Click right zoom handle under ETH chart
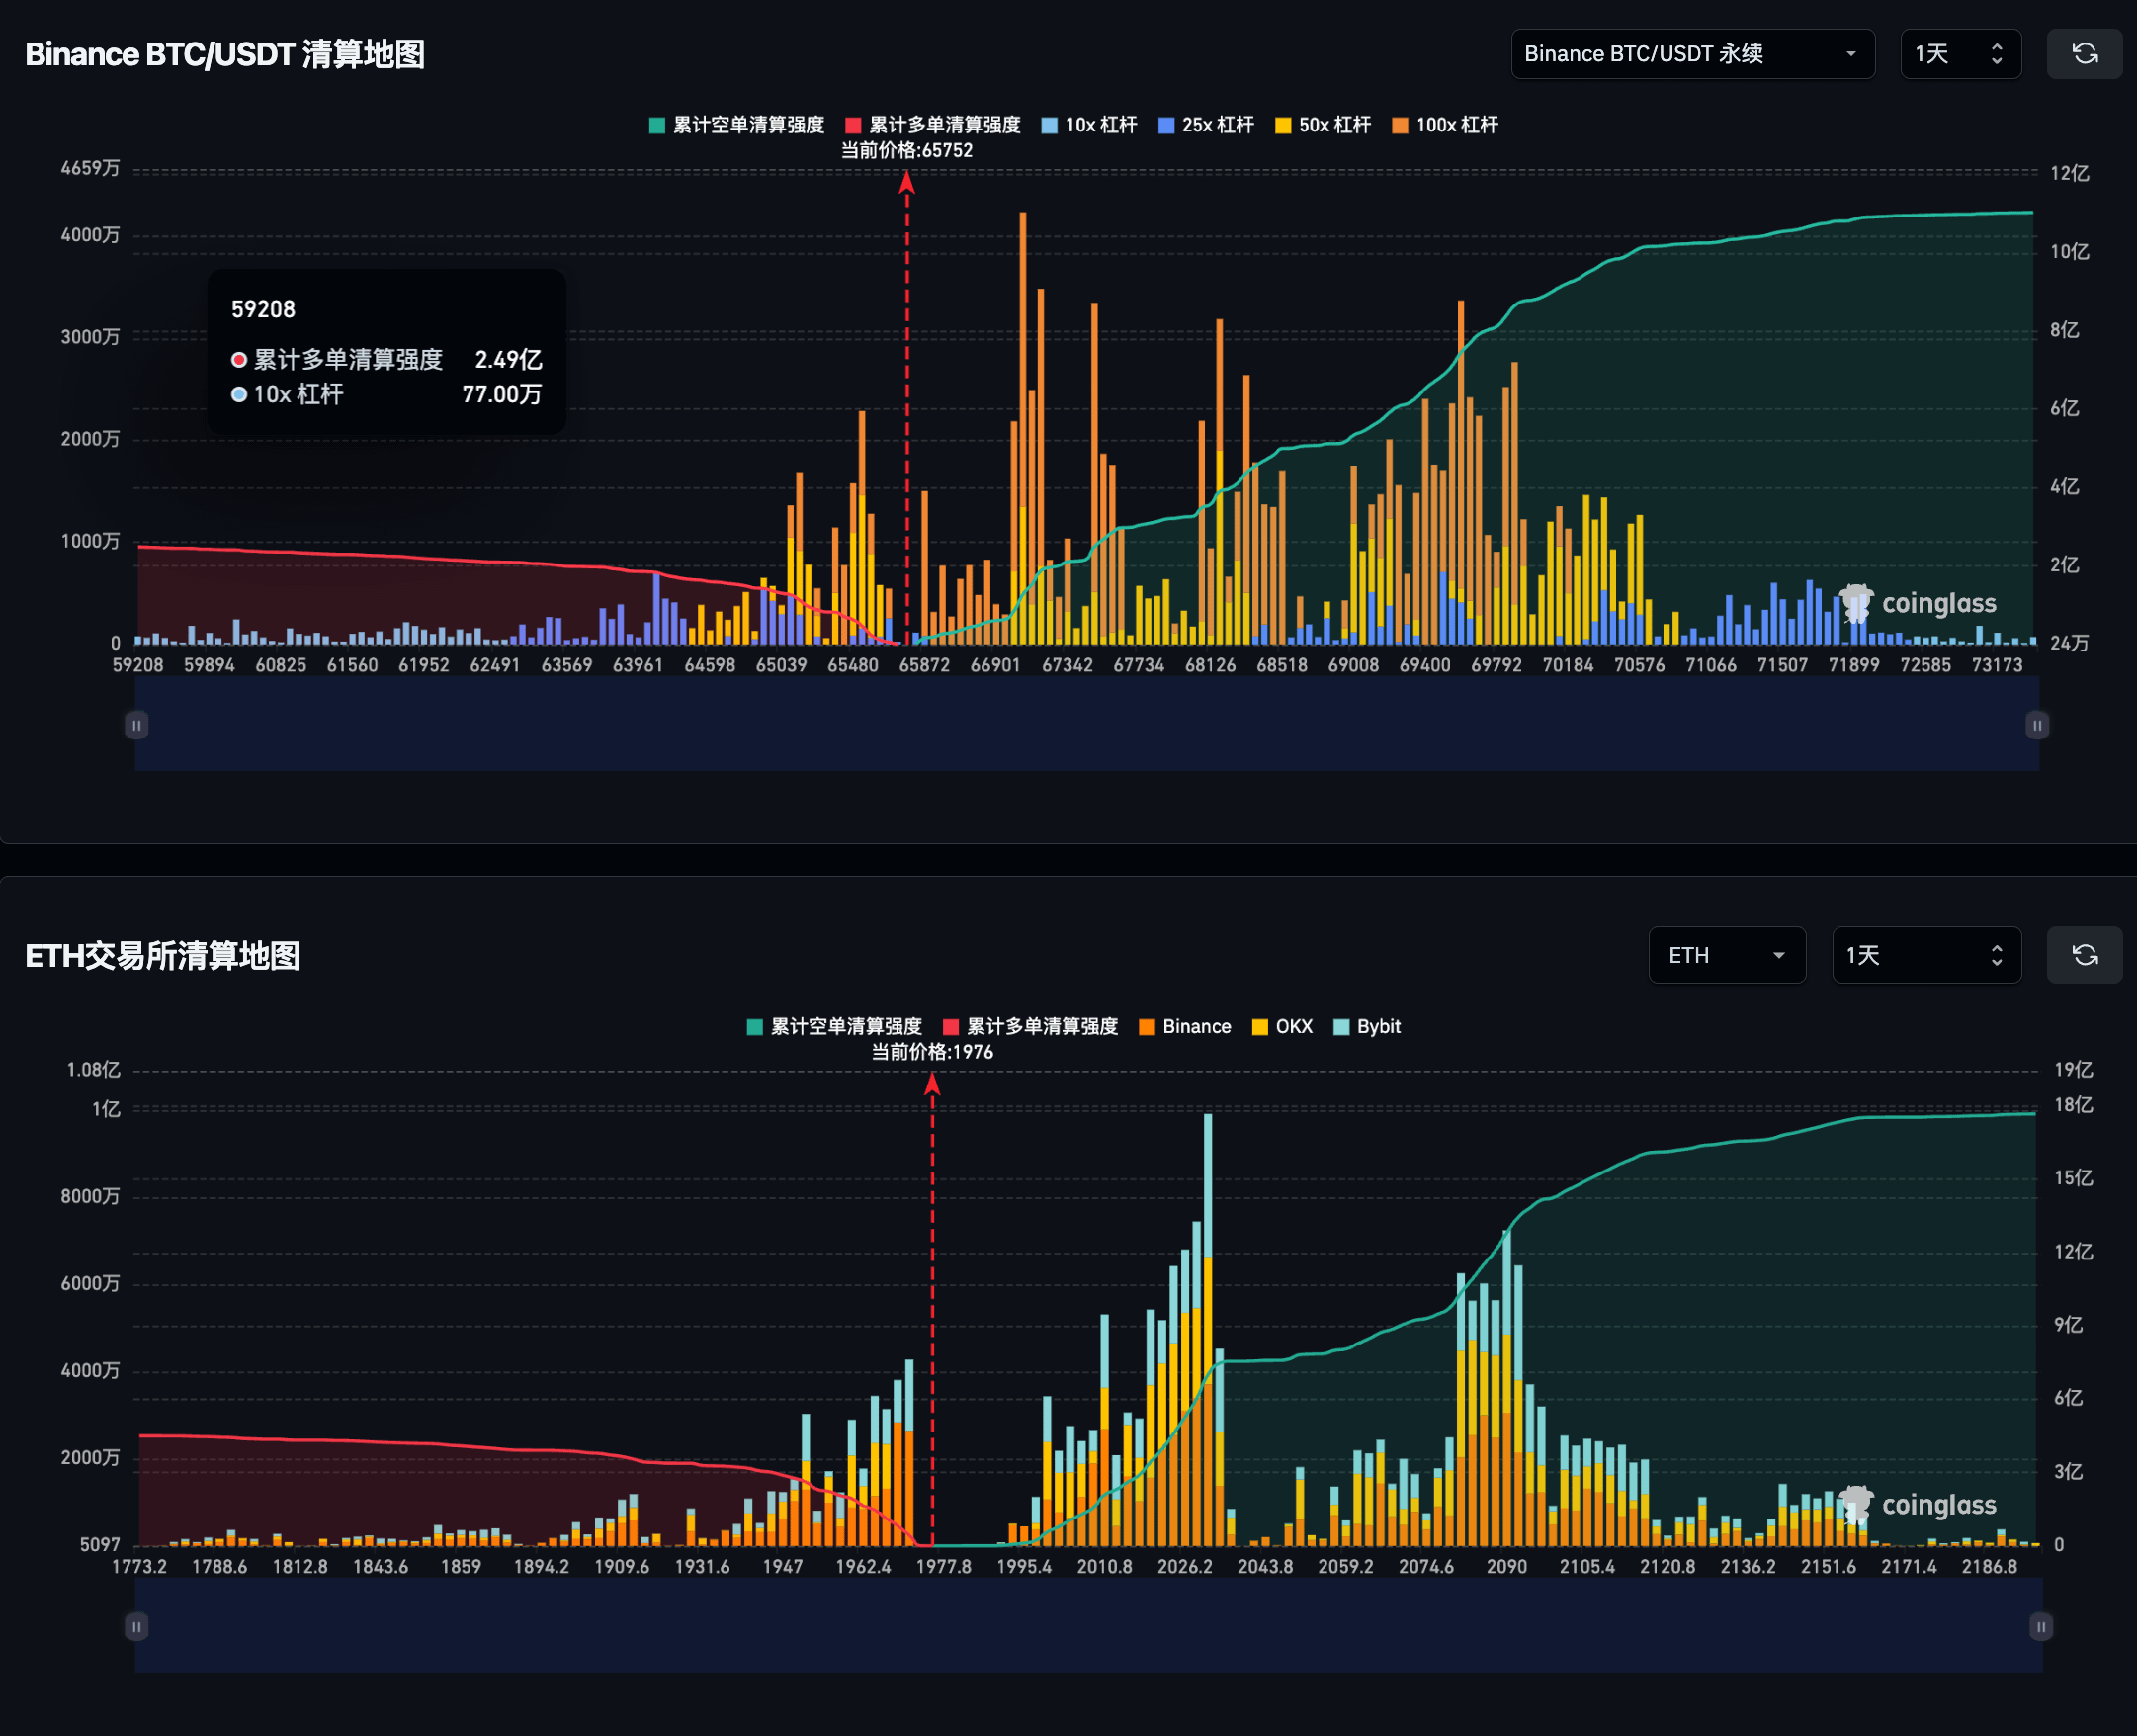This screenshot has height=1736, width=2137. (x=2041, y=1627)
